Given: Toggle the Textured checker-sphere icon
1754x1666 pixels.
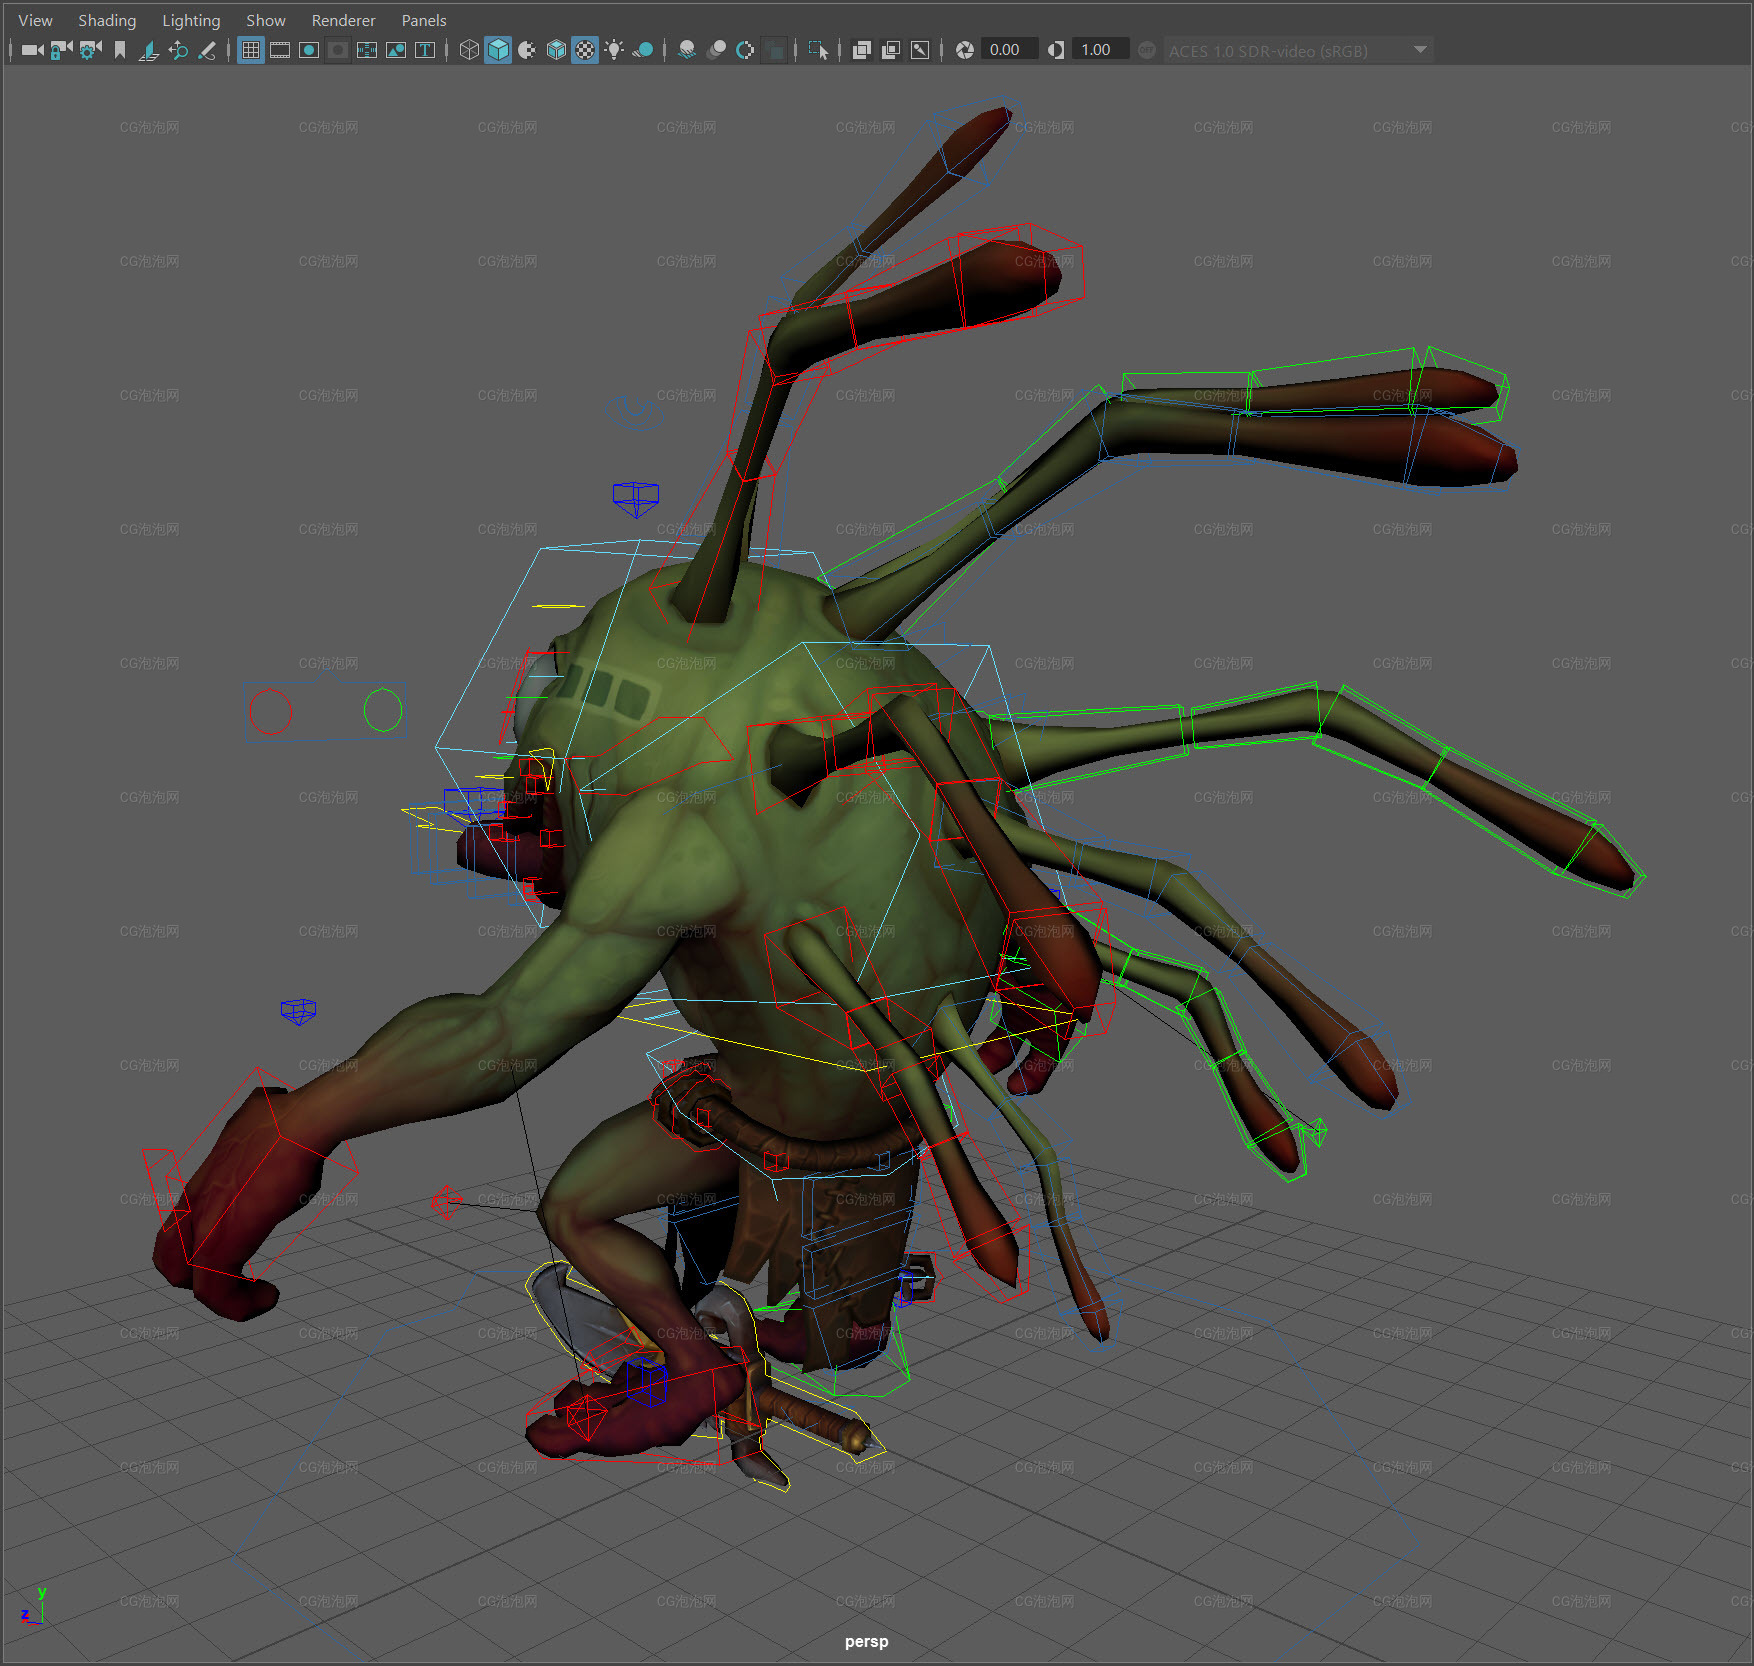Looking at the screenshot, I should tap(585, 50).
